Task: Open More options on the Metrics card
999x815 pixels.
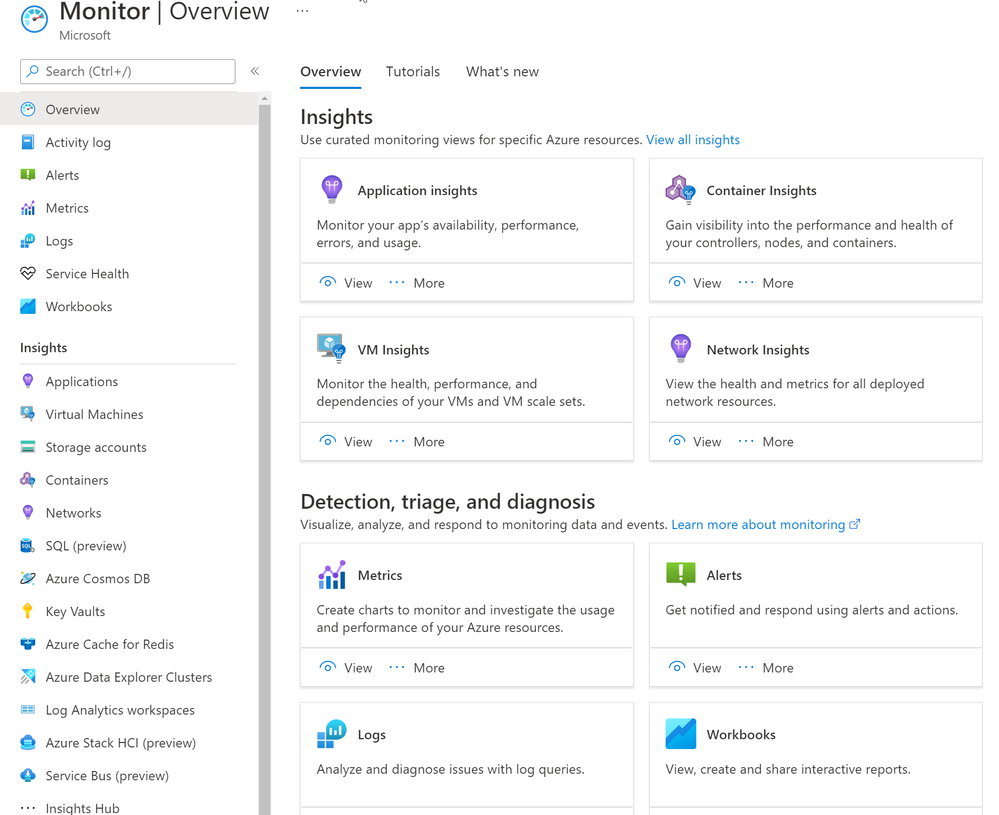Action: coord(417,668)
